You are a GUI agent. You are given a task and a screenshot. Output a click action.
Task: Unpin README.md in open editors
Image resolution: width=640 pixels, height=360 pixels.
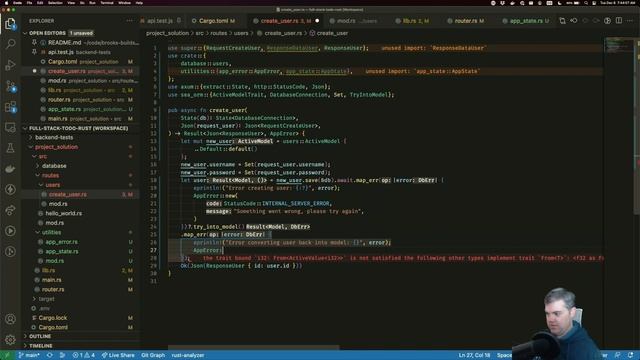coord(34,42)
